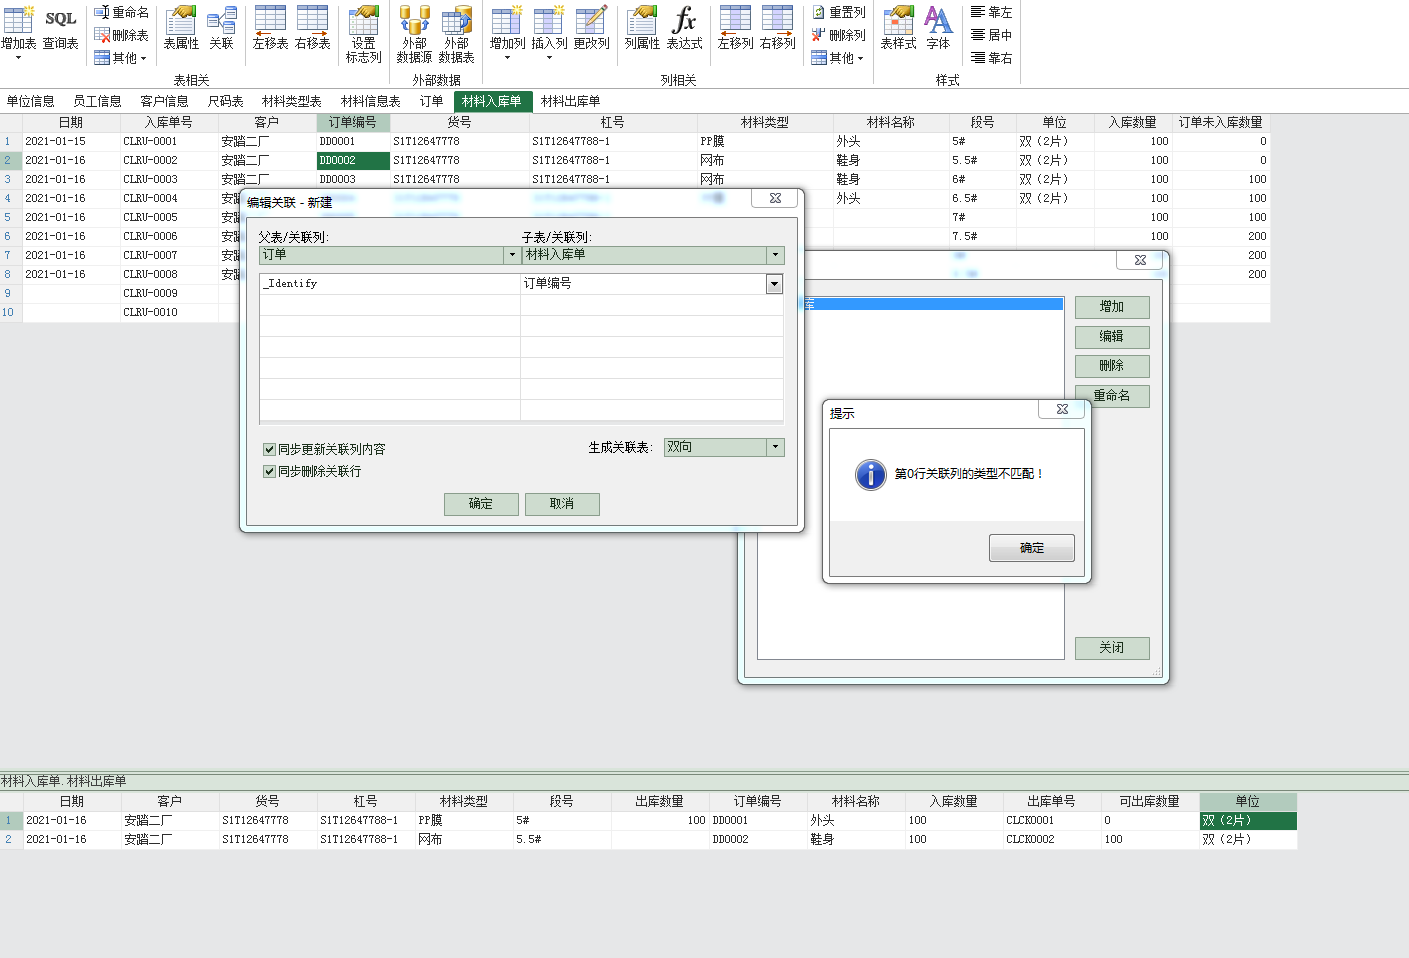Image resolution: width=1409 pixels, height=958 pixels.
Task: Click the 更改列 icon
Action: 591,28
